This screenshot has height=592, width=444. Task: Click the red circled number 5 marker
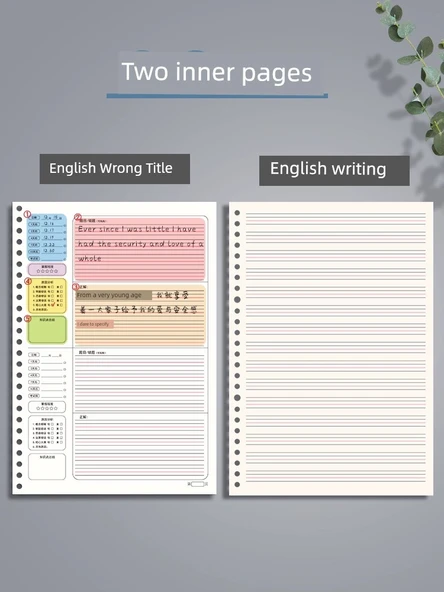point(28,319)
